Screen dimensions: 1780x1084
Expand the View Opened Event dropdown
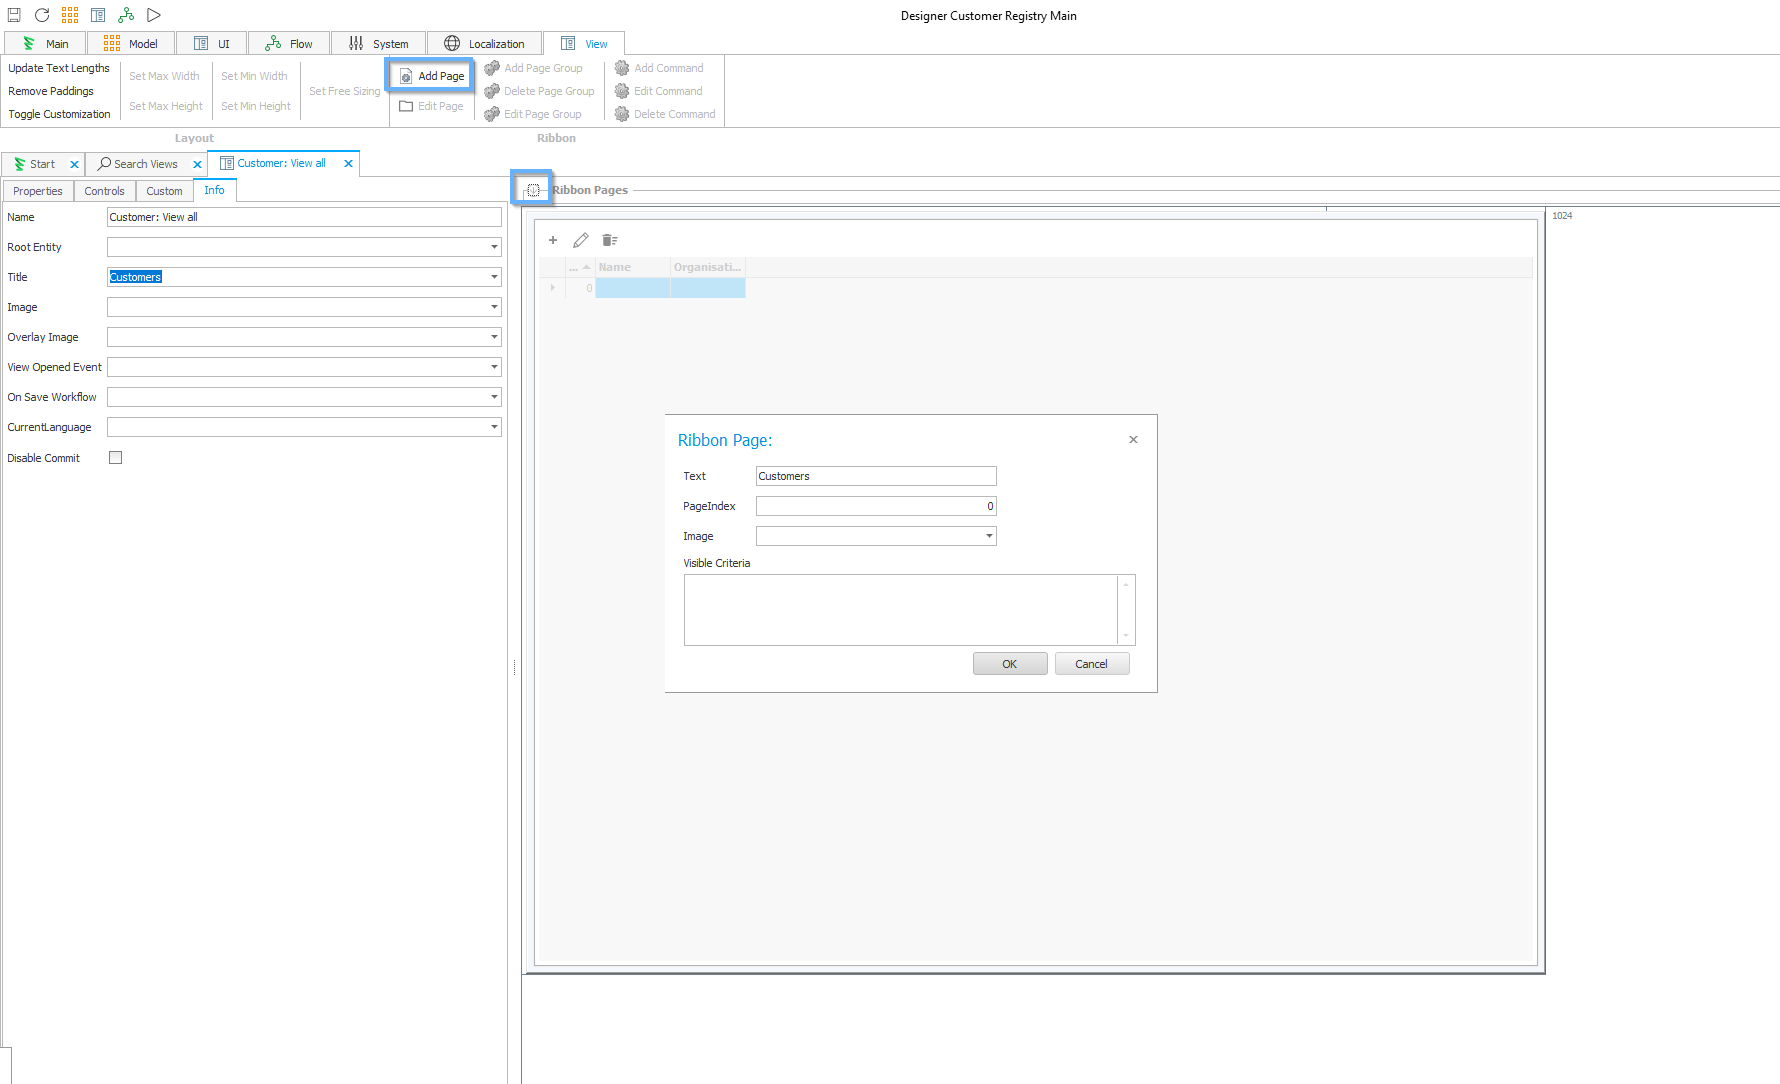pos(494,367)
